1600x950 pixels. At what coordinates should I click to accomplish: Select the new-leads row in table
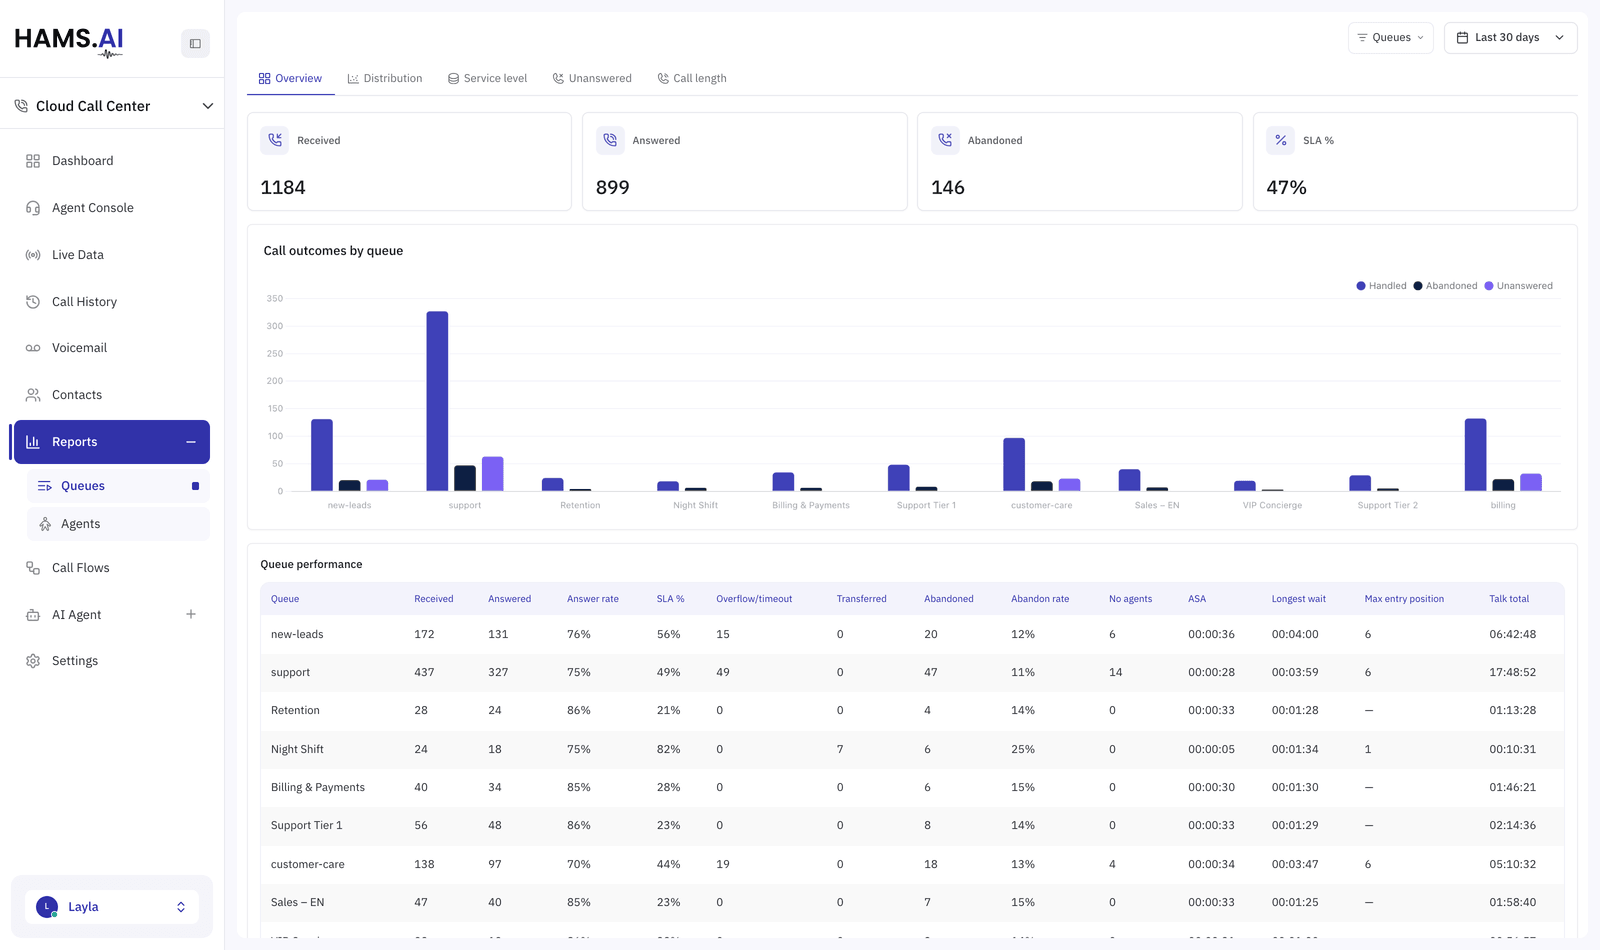coord(912,635)
